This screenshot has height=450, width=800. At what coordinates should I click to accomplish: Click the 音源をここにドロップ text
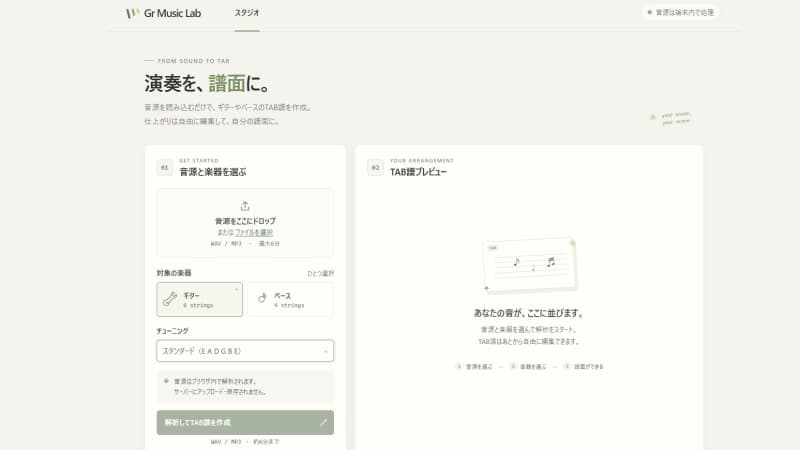pos(245,221)
